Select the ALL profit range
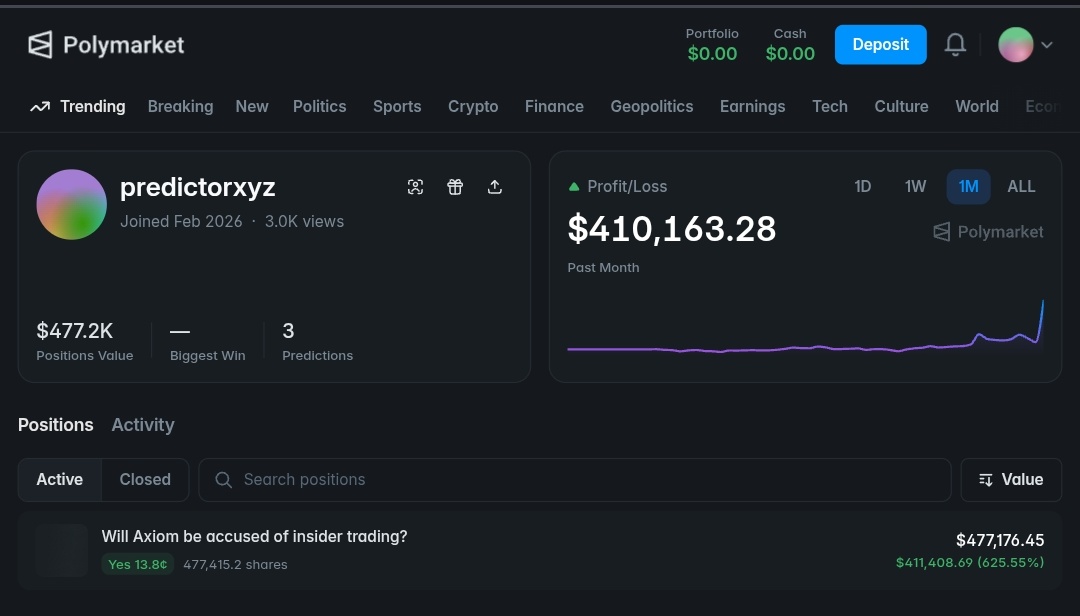 click(1021, 187)
